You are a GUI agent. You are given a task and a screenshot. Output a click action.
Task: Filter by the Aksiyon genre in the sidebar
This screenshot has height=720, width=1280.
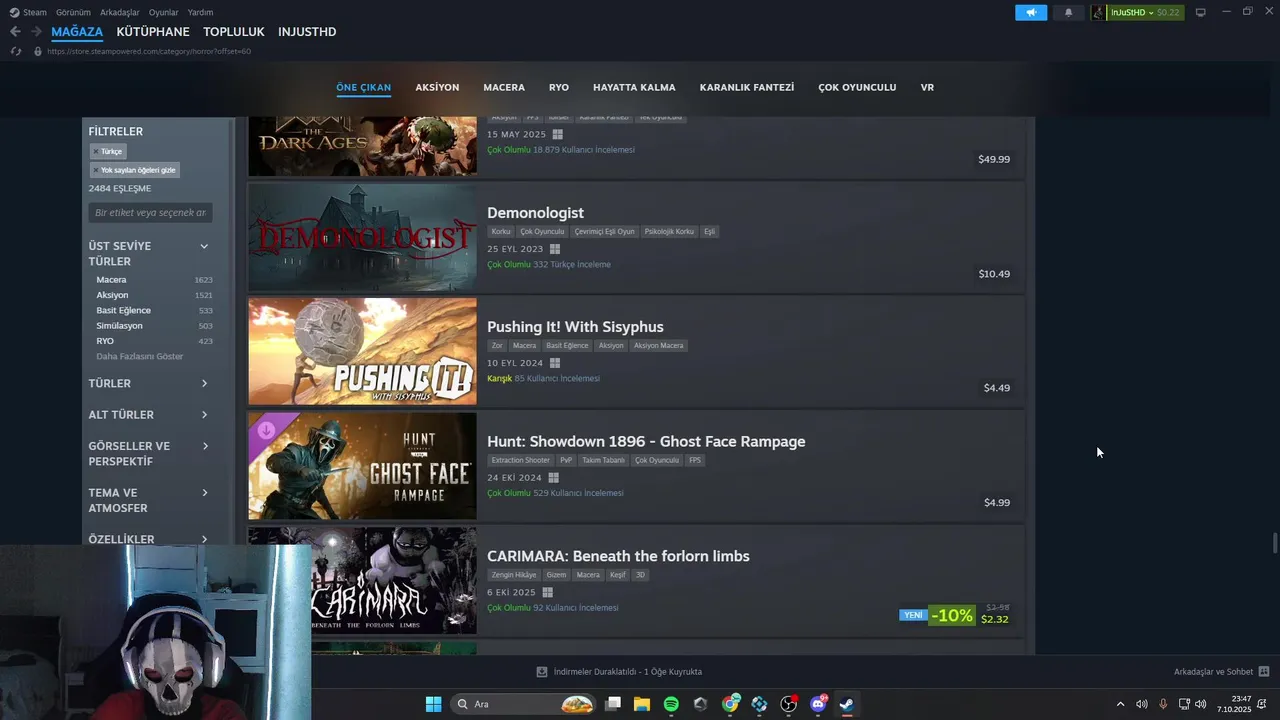coord(112,295)
